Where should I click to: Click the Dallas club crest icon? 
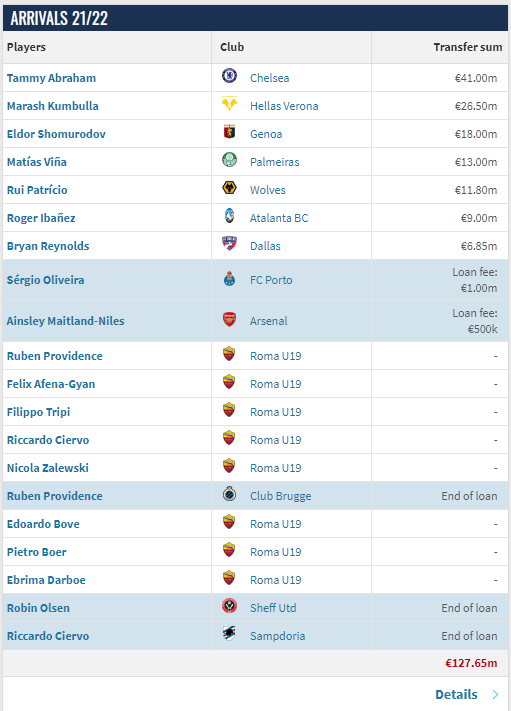coord(229,243)
